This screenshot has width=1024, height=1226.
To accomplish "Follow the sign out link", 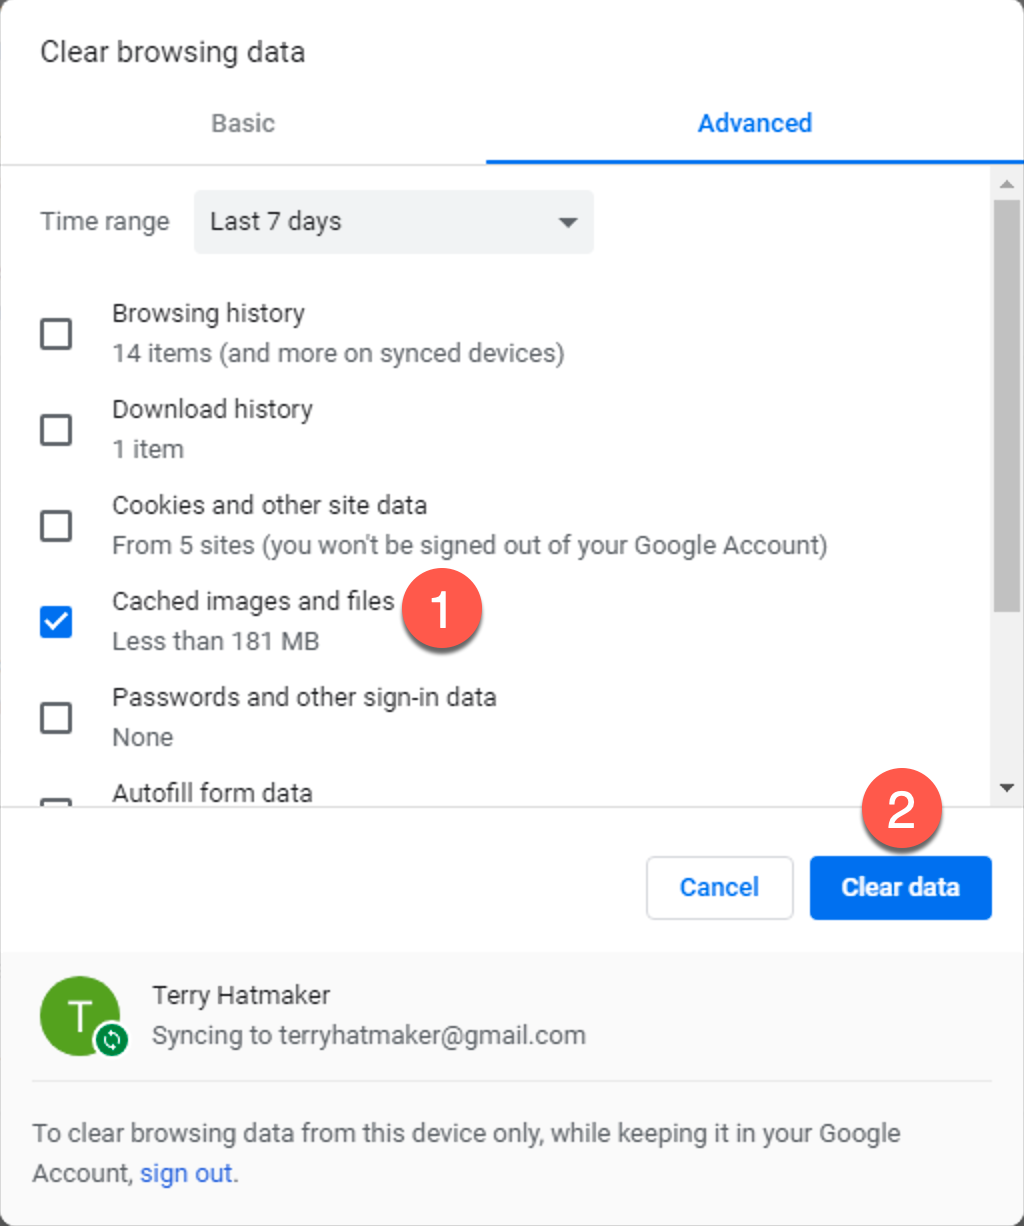I will pos(186,1173).
